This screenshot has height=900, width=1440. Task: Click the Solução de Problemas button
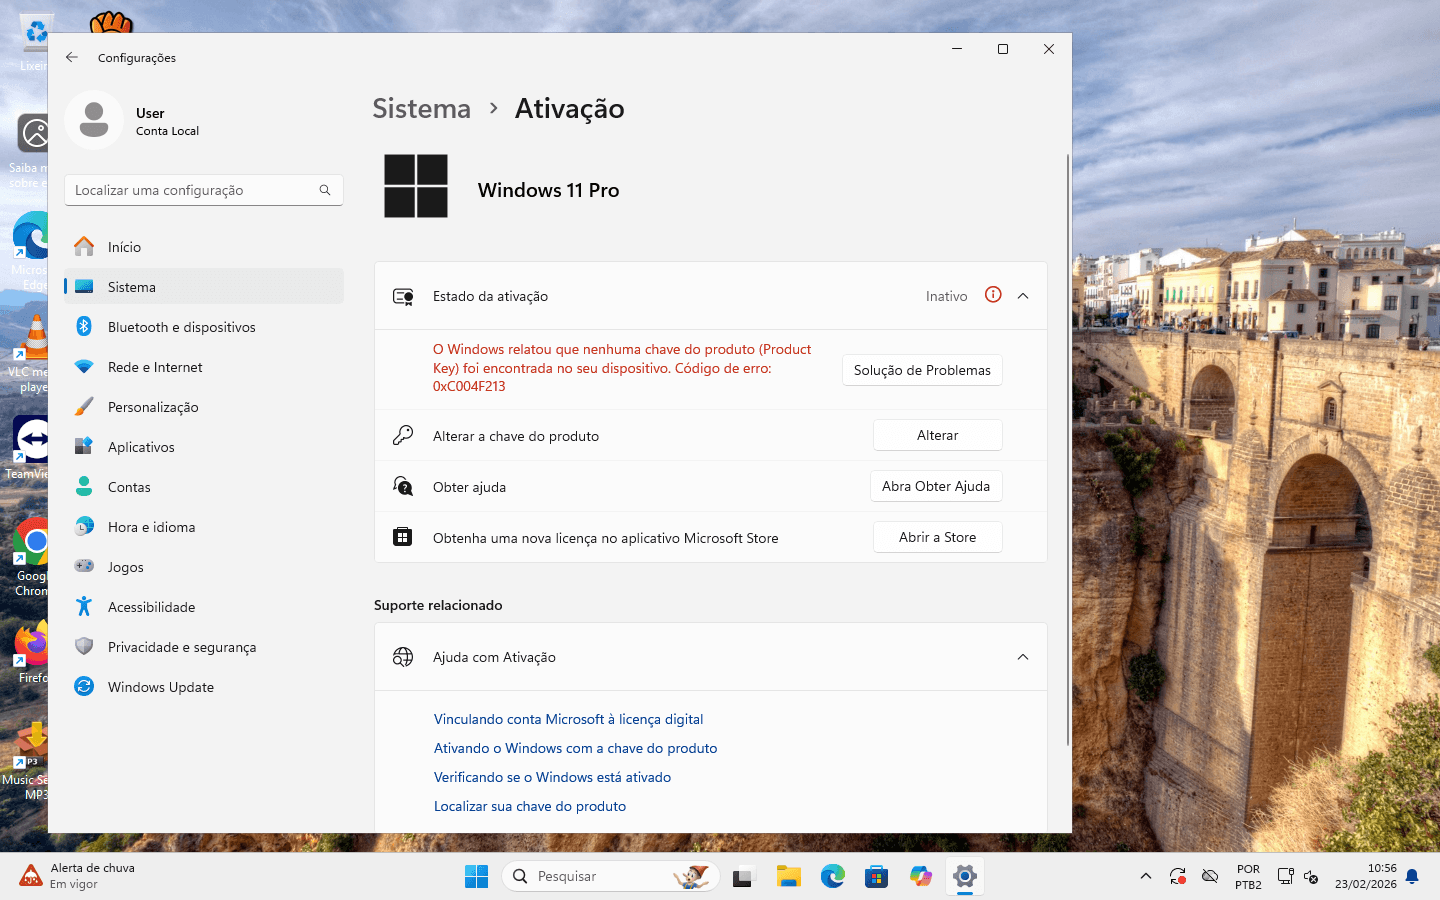click(x=922, y=370)
